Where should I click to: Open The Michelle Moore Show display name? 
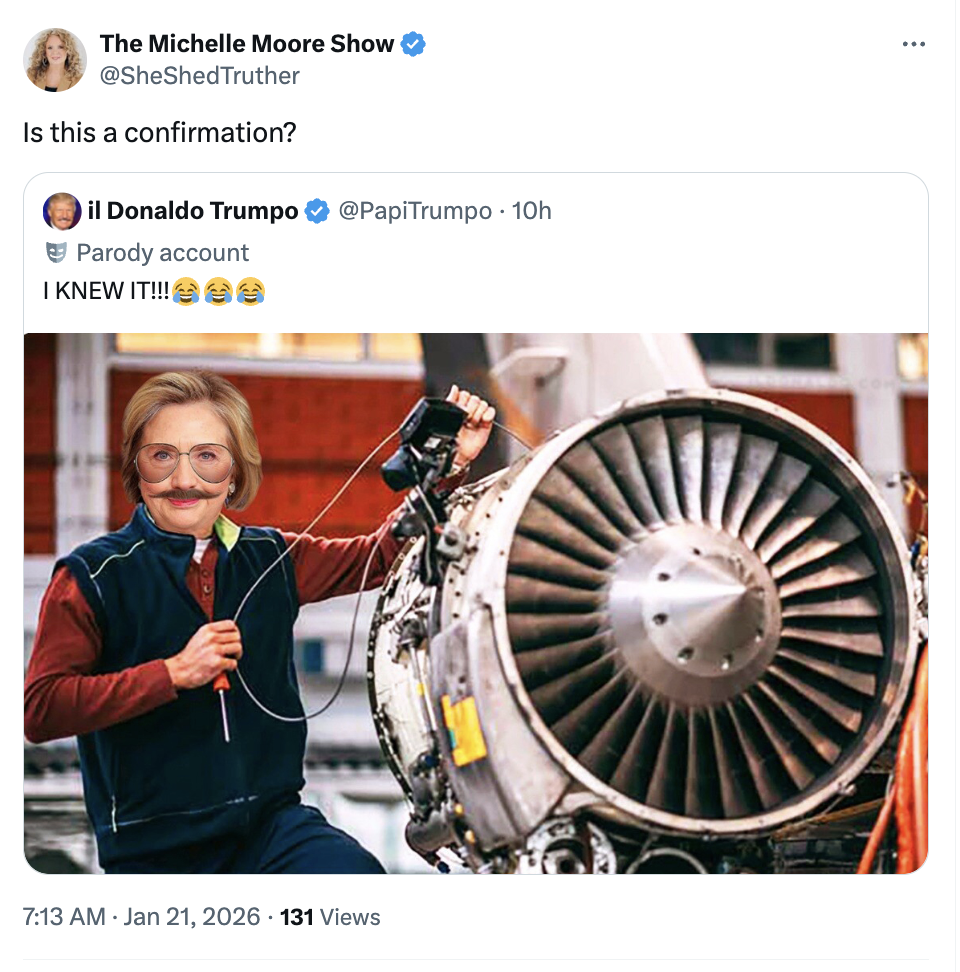pos(248,44)
